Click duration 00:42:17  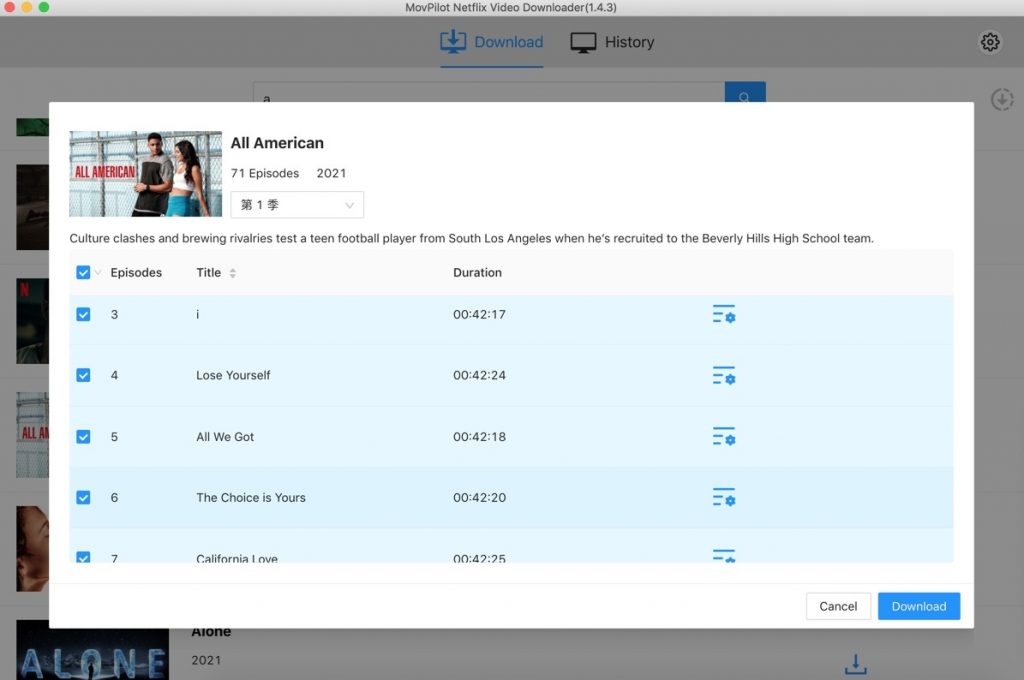(x=479, y=314)
